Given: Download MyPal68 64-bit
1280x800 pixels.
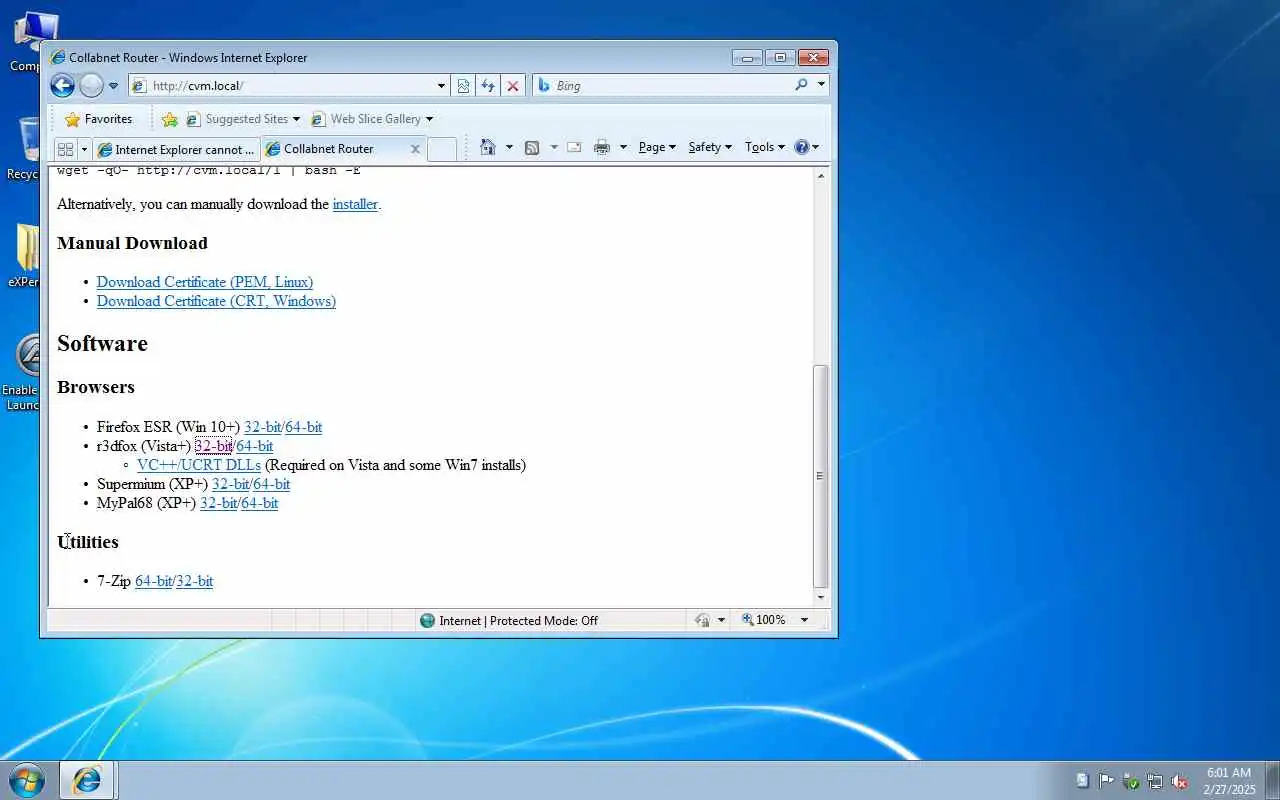Looking at the screenshot, I should (260, 503).
